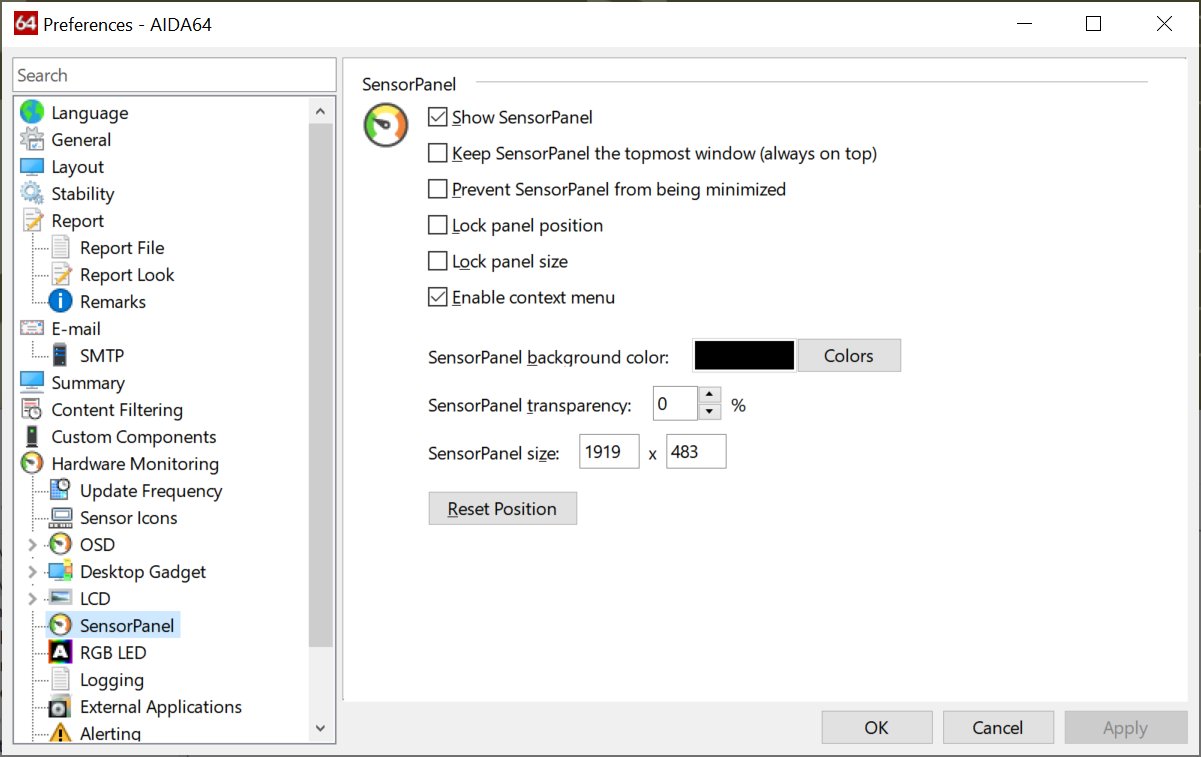Image resolution: width=1201 pixels, height=757 pixels.
Task: Open the Hardware Monitoring gauge icon
Action: [32, 464]
